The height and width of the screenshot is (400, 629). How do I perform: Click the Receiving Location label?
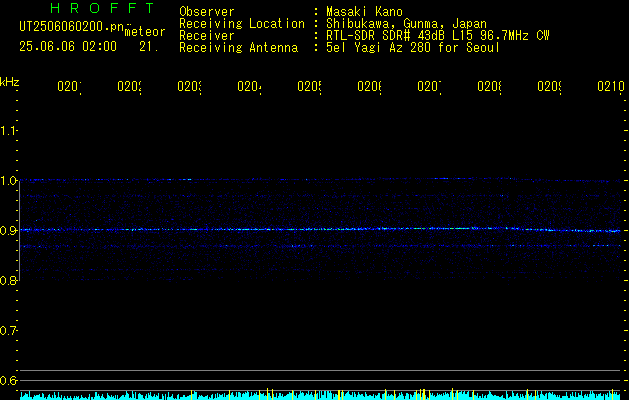242,24
